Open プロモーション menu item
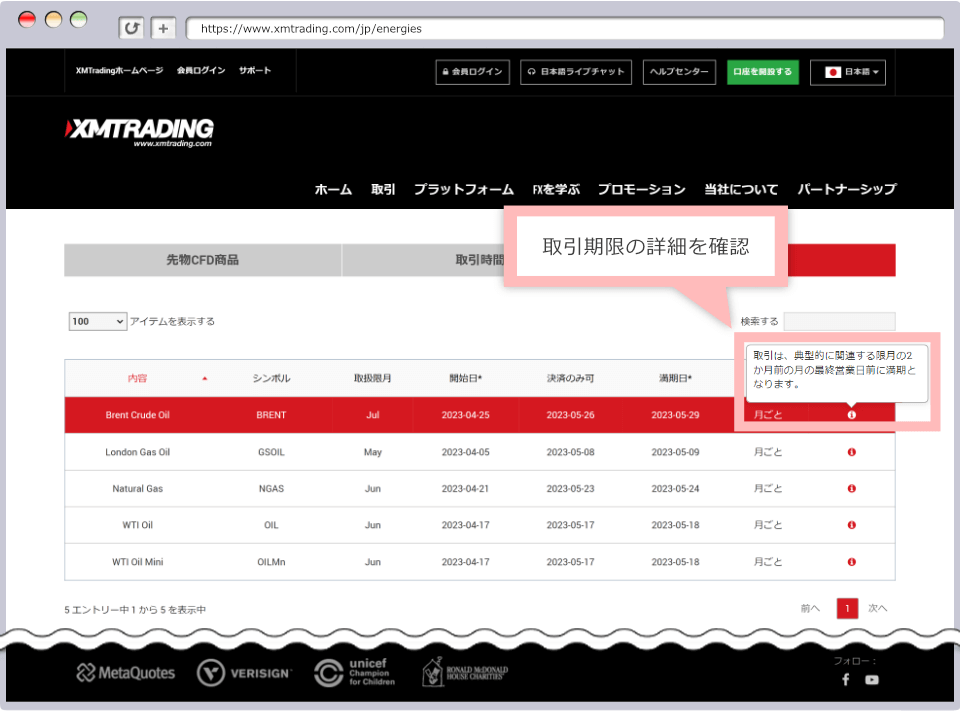The image size is (960, 711). pos(641,189)
